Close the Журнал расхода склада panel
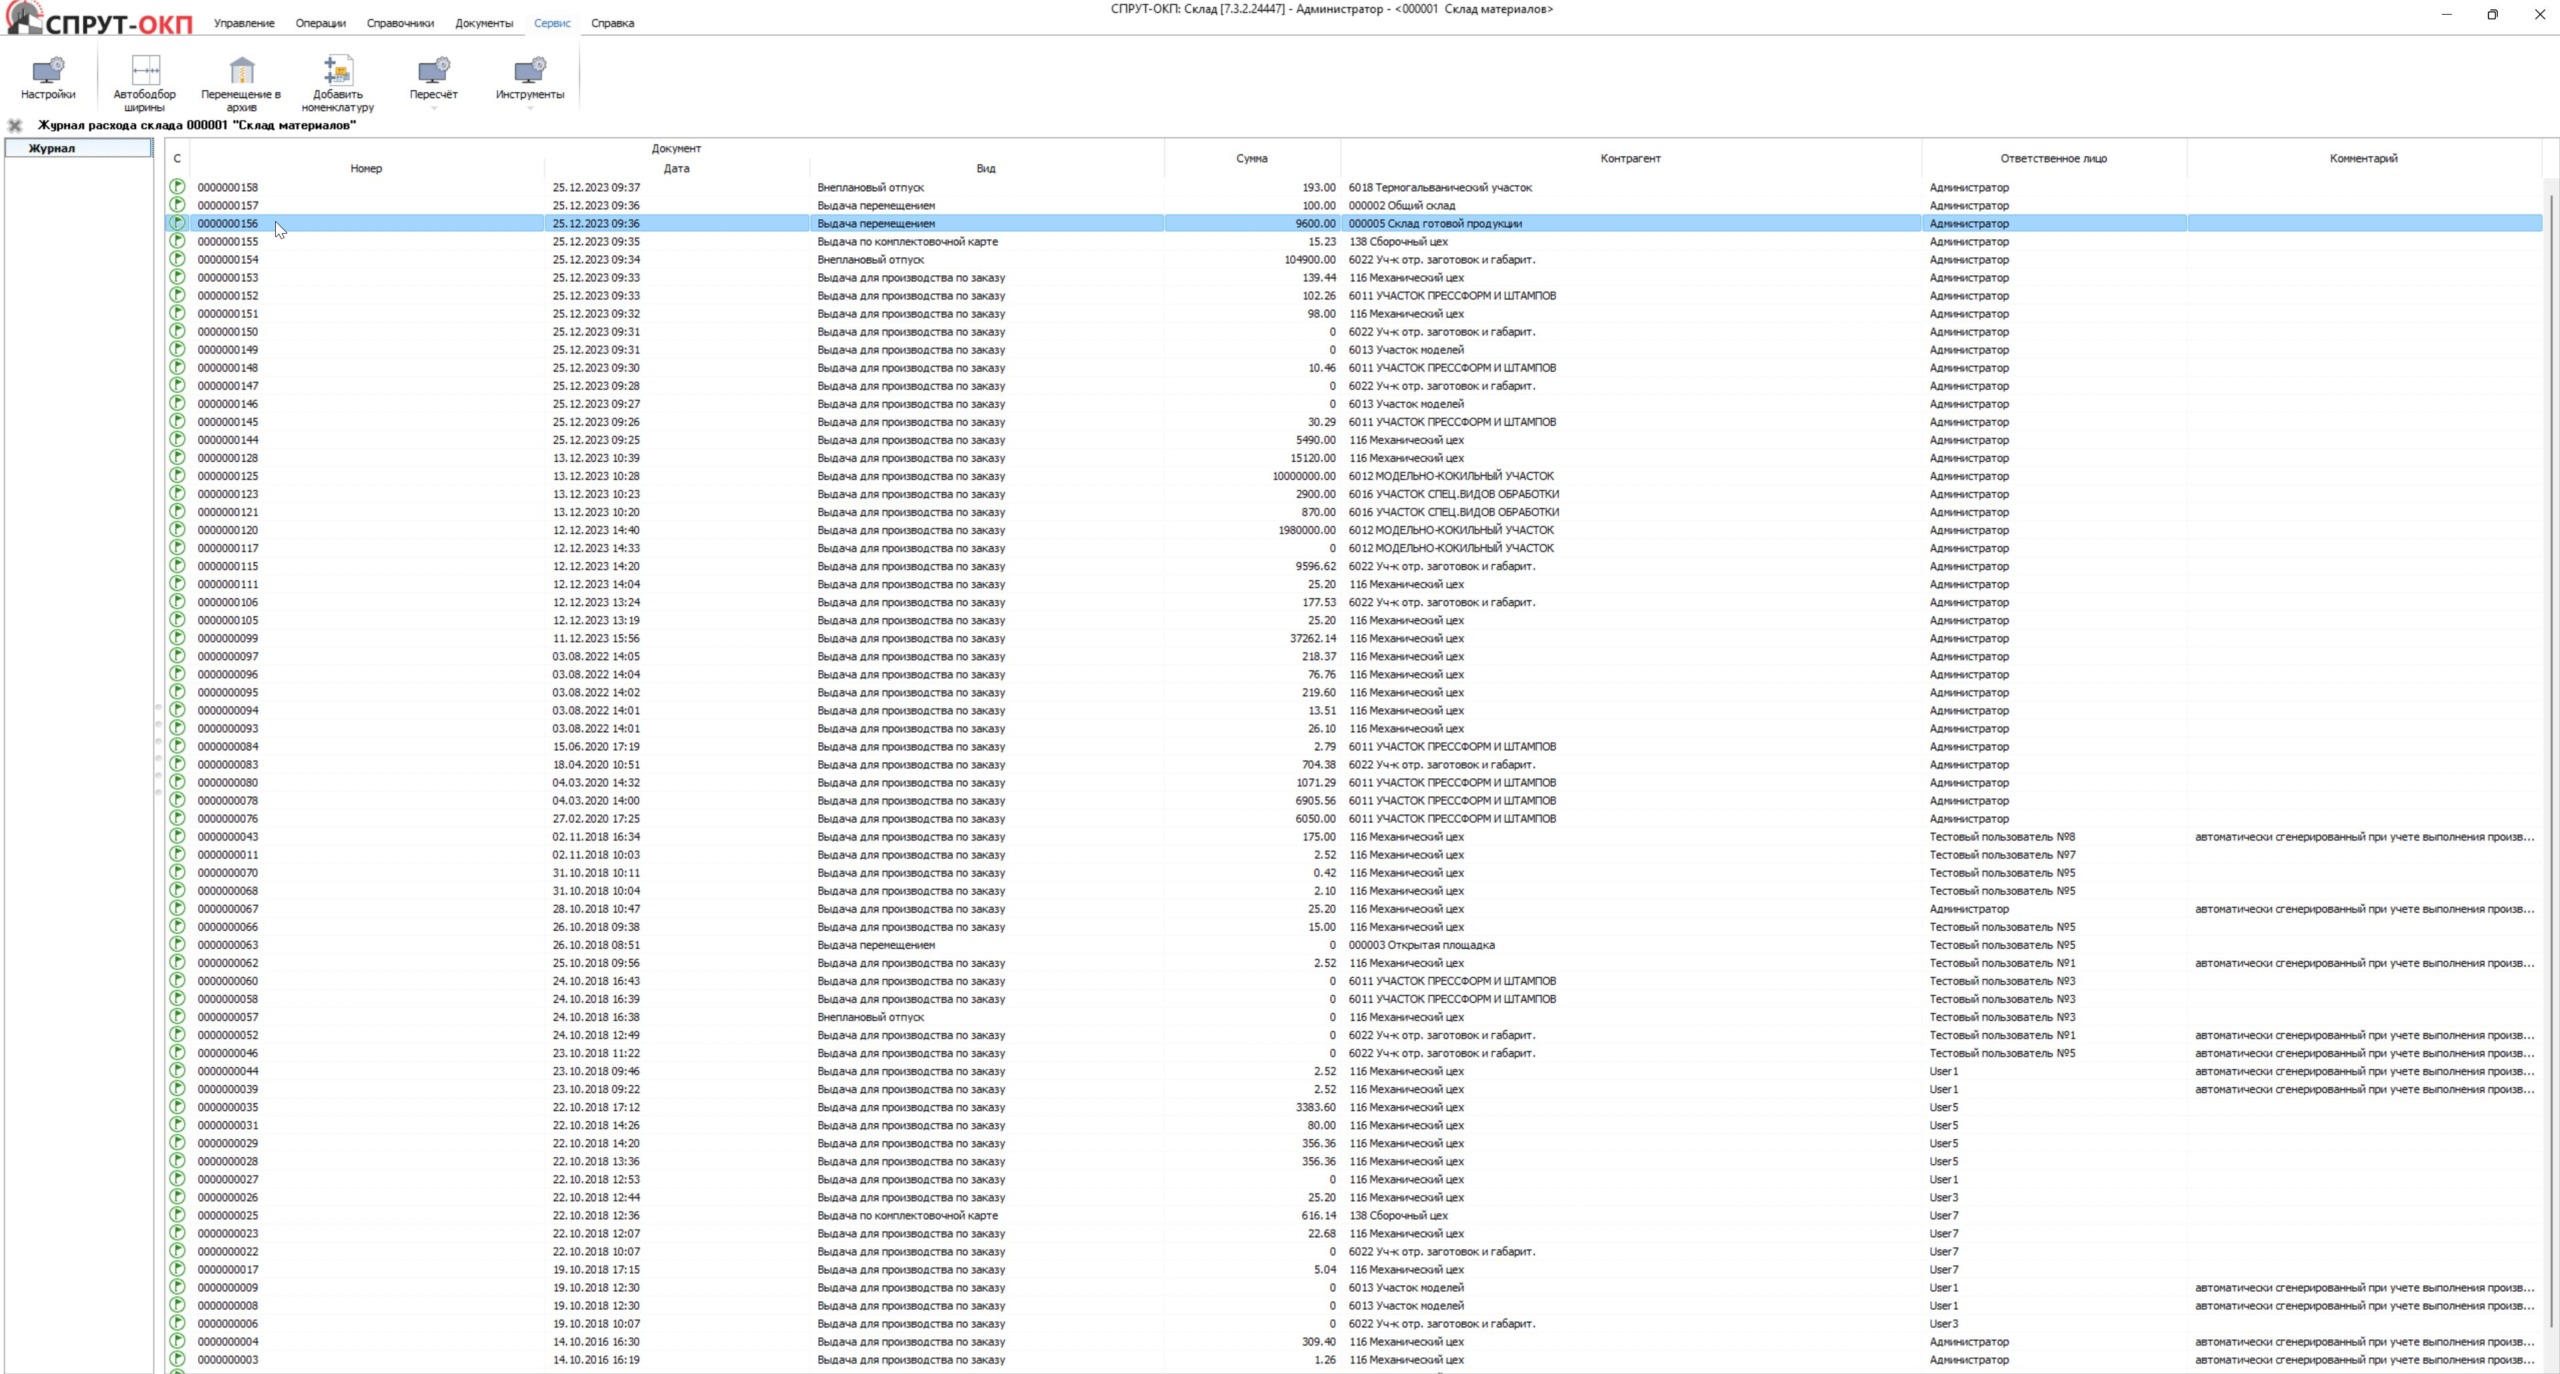 click(14, 125)
